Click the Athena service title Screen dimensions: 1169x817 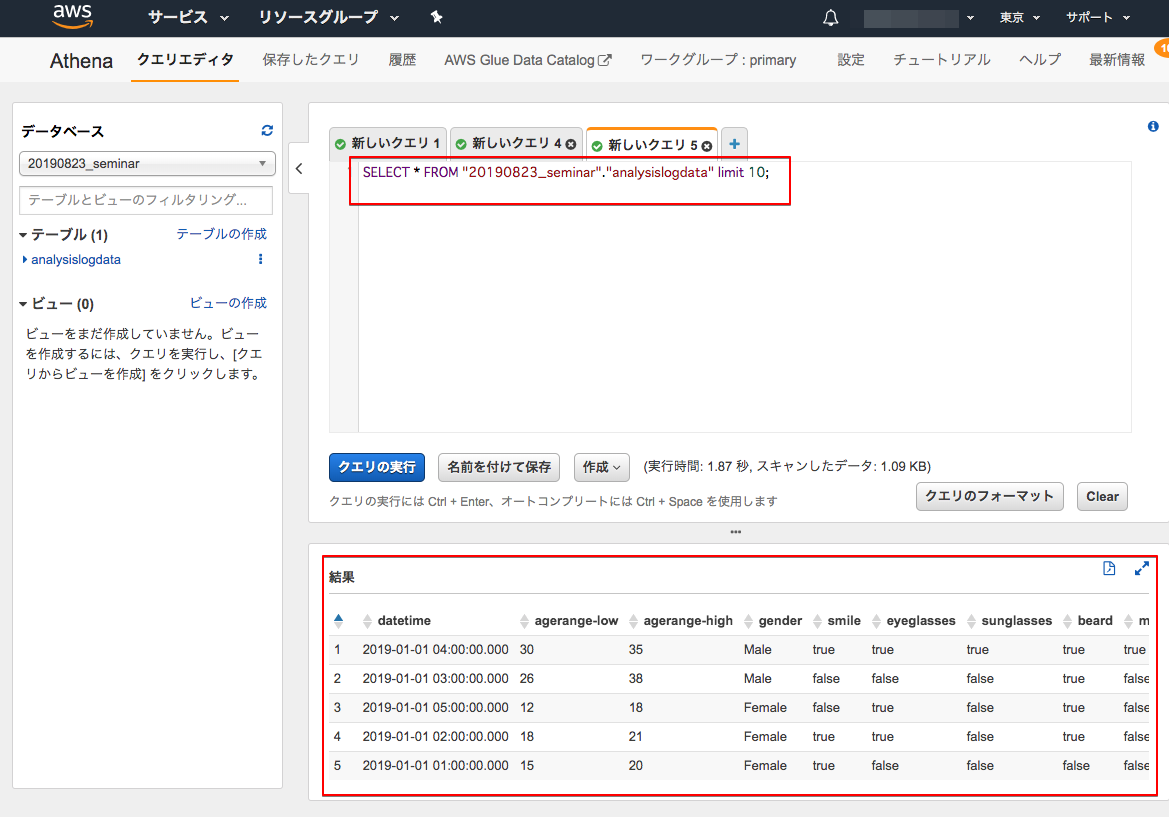(x=81, y=60)
